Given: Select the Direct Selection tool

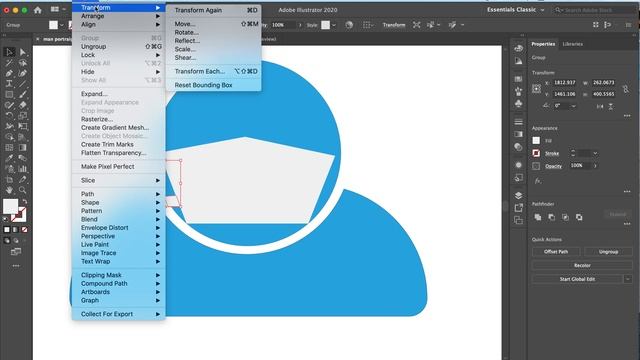Looking at the screenshot, I should click(x=22, y=52).
